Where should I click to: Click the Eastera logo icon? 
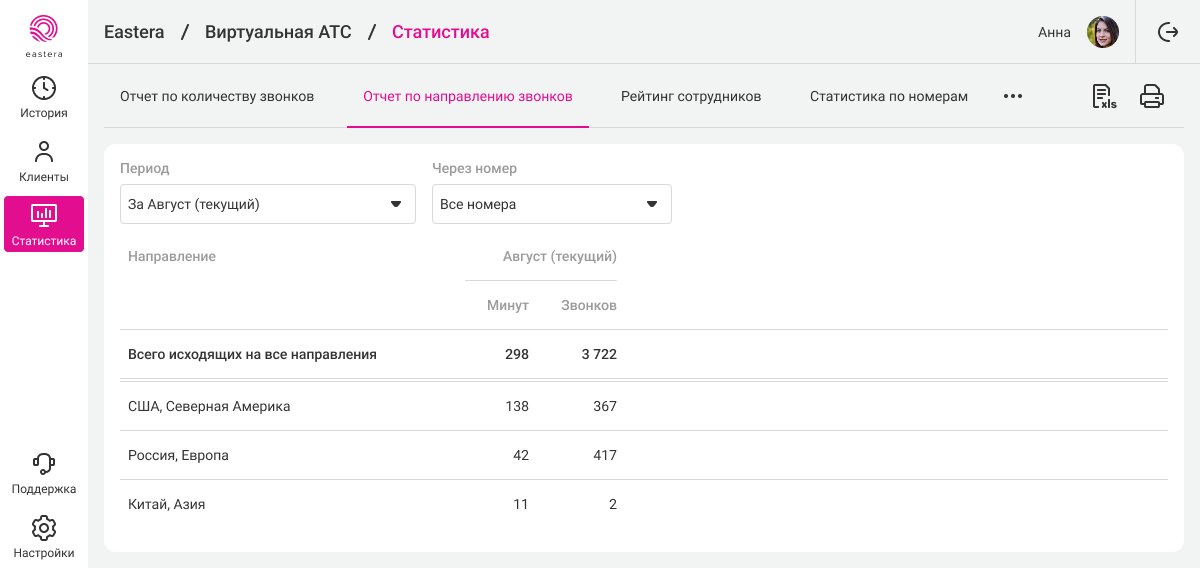(x=44, y=30)
